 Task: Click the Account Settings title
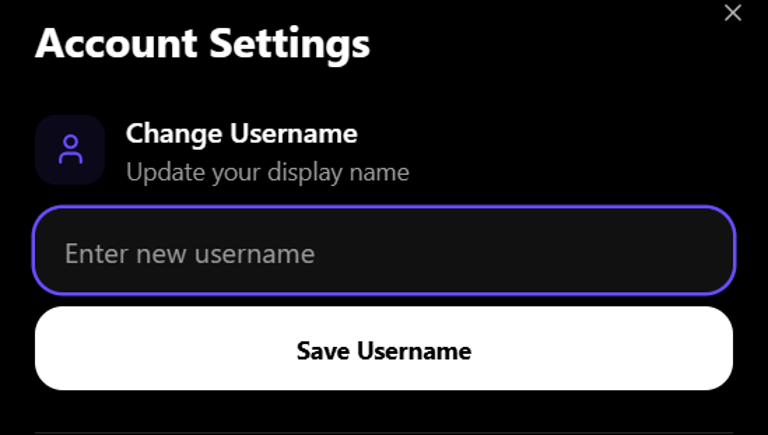pos(202,45)
